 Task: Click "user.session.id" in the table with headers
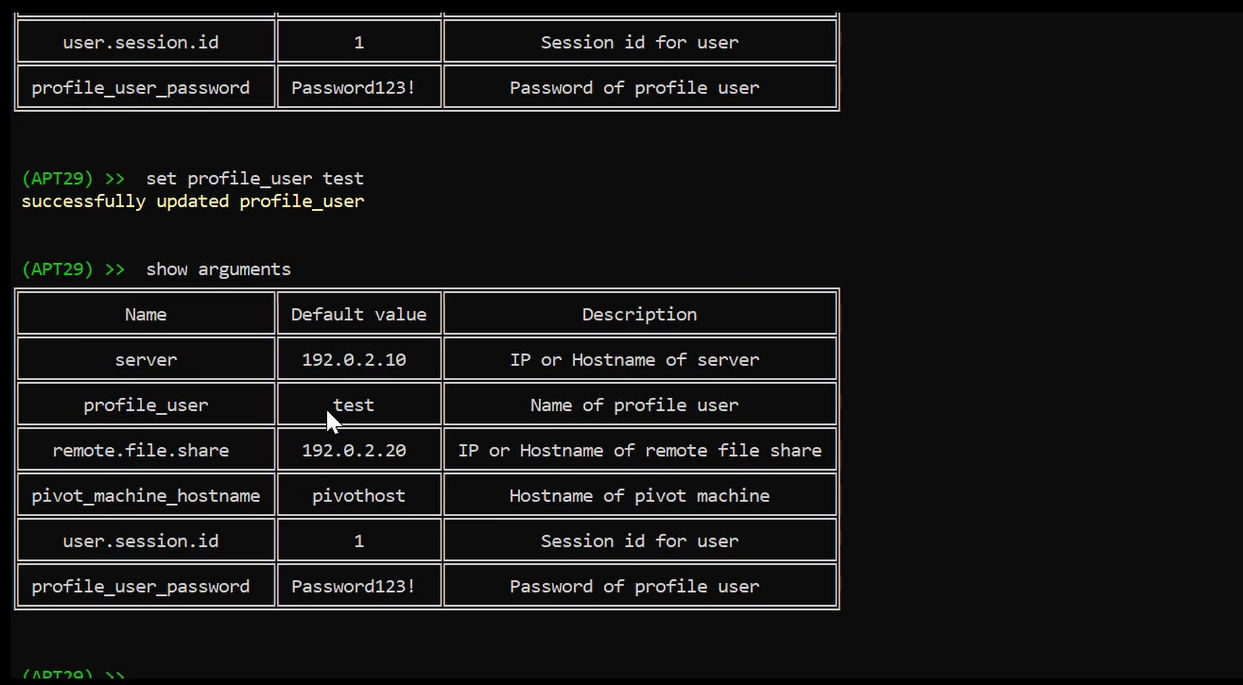(146, 541)
